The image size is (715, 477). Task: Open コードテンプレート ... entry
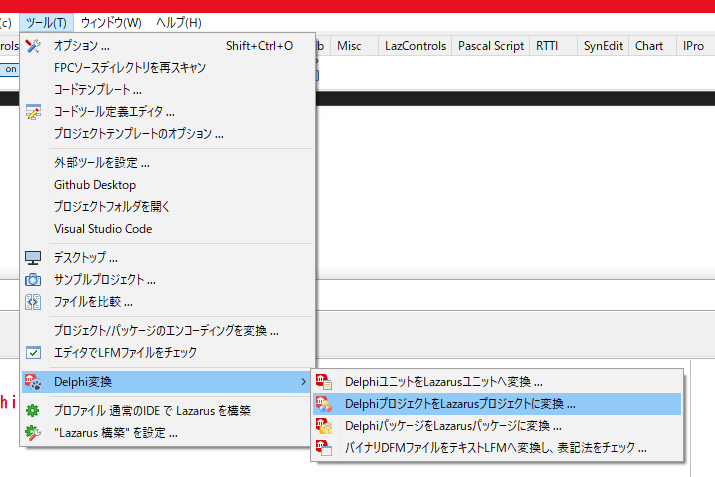pyautogui.click(x=168, y=89)
